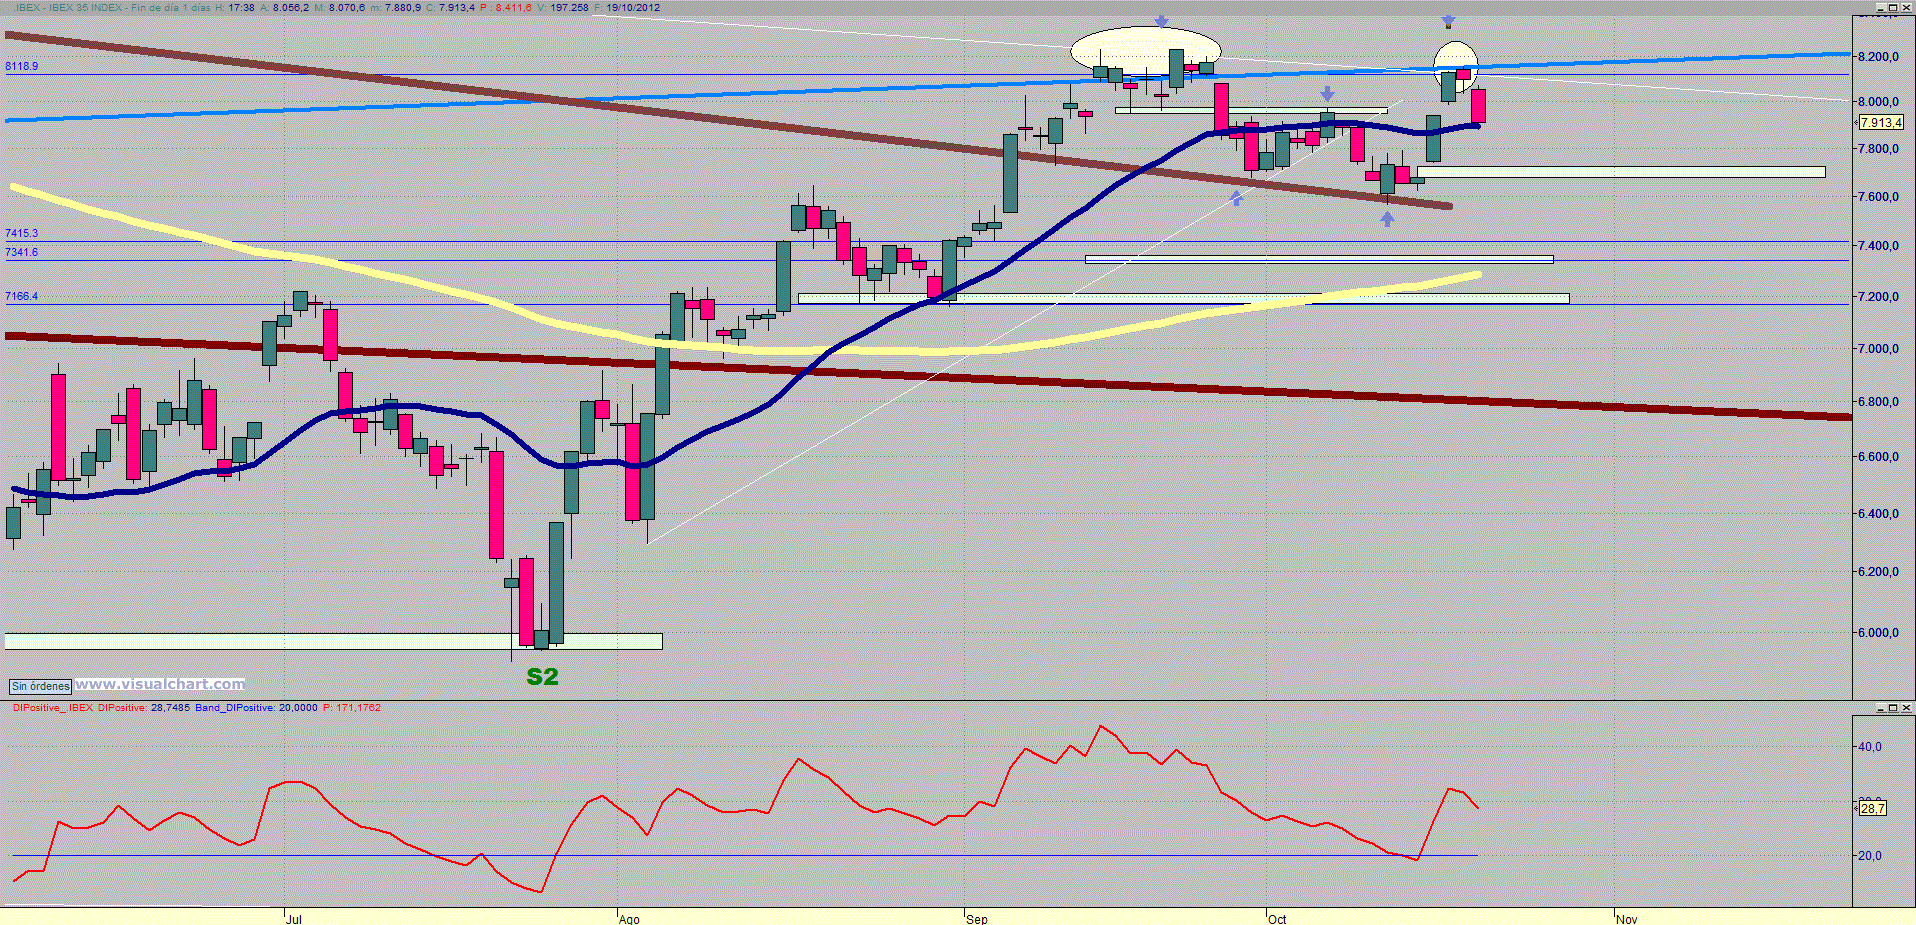The width and height of the screenshot is (1916, 925).
Task: Close the DIPositive indicator panel
Action: tap(1906, 708)
